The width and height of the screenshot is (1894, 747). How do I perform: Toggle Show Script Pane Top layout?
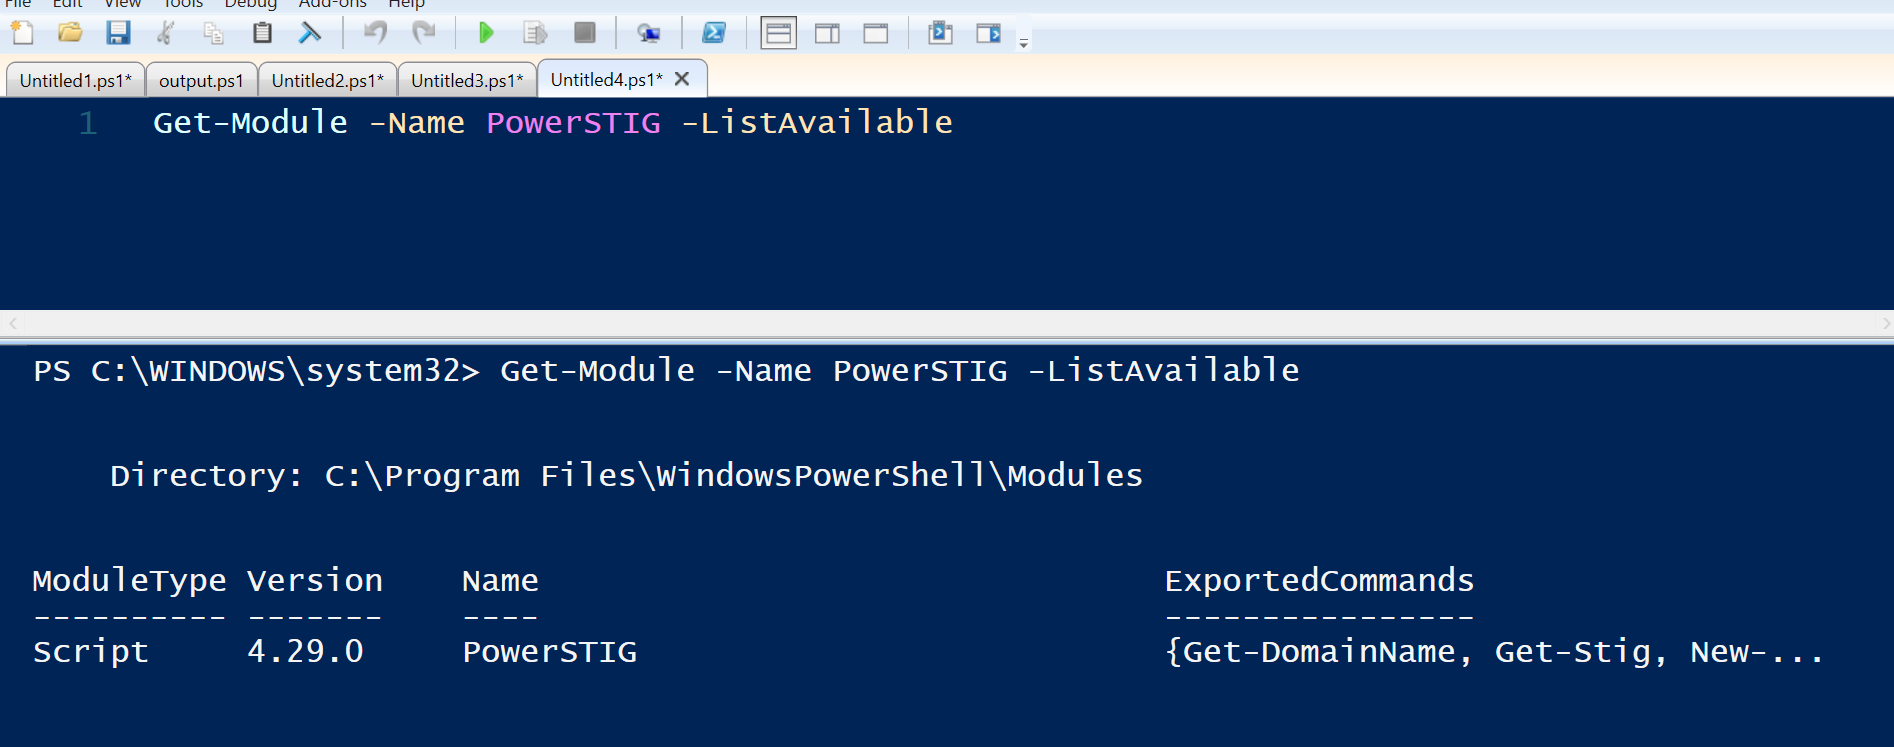[x=778, y=32]
